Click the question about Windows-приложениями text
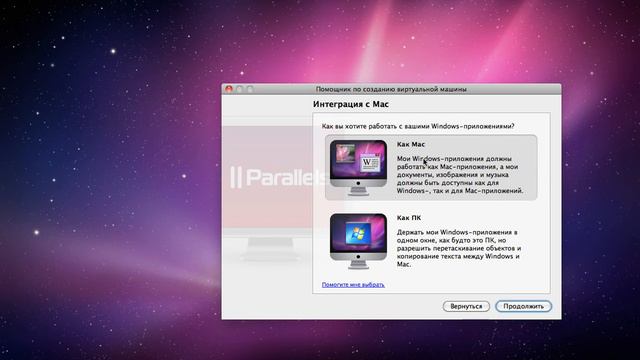Screen dimensions: 640x360 point(418,126)
